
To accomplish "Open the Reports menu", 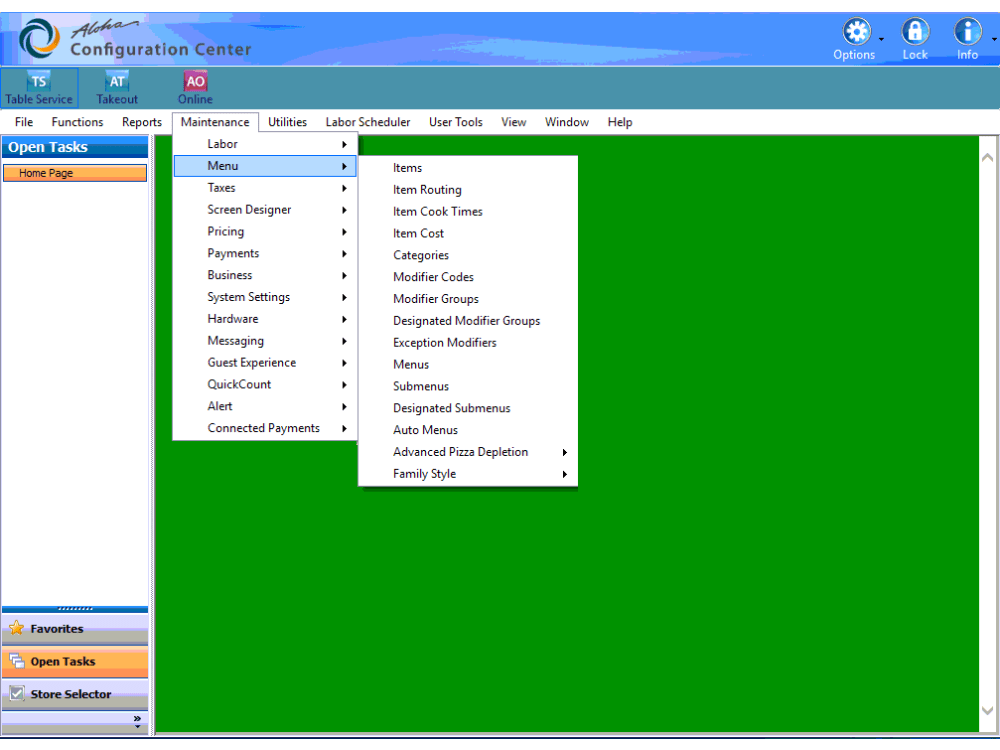I will (142, 122).
